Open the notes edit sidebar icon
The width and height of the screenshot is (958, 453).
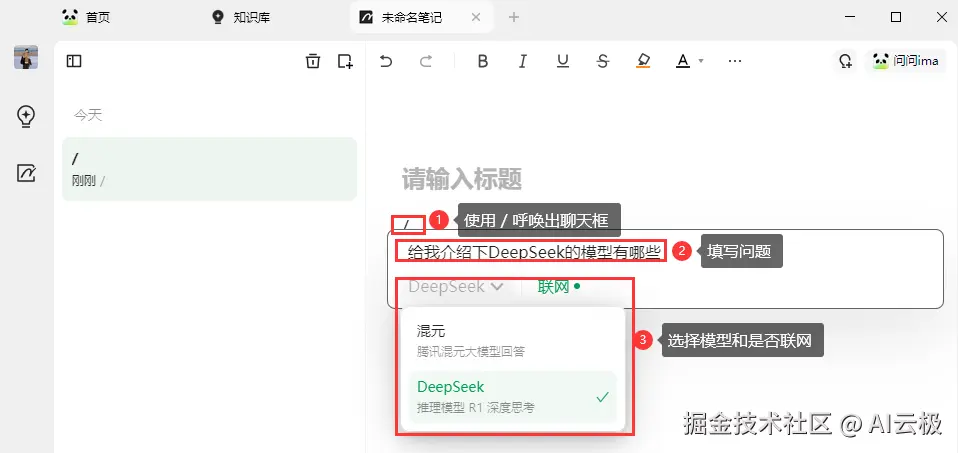click(x=26, y=173)
